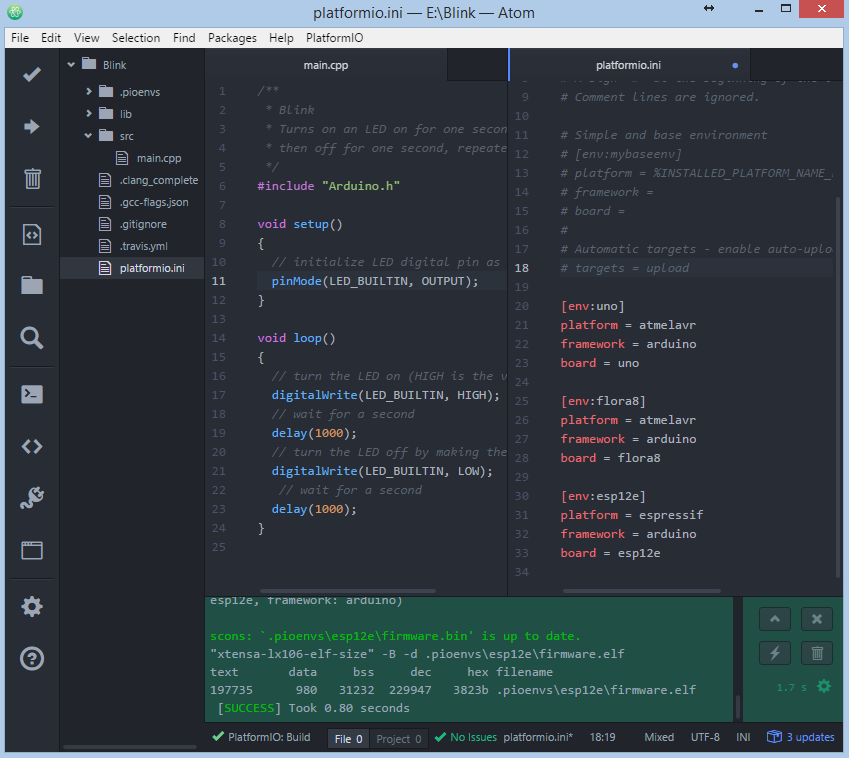Screen dimensions: 849x758
Task: Click the open folder icon in toolbar
Action: [32, 285]
